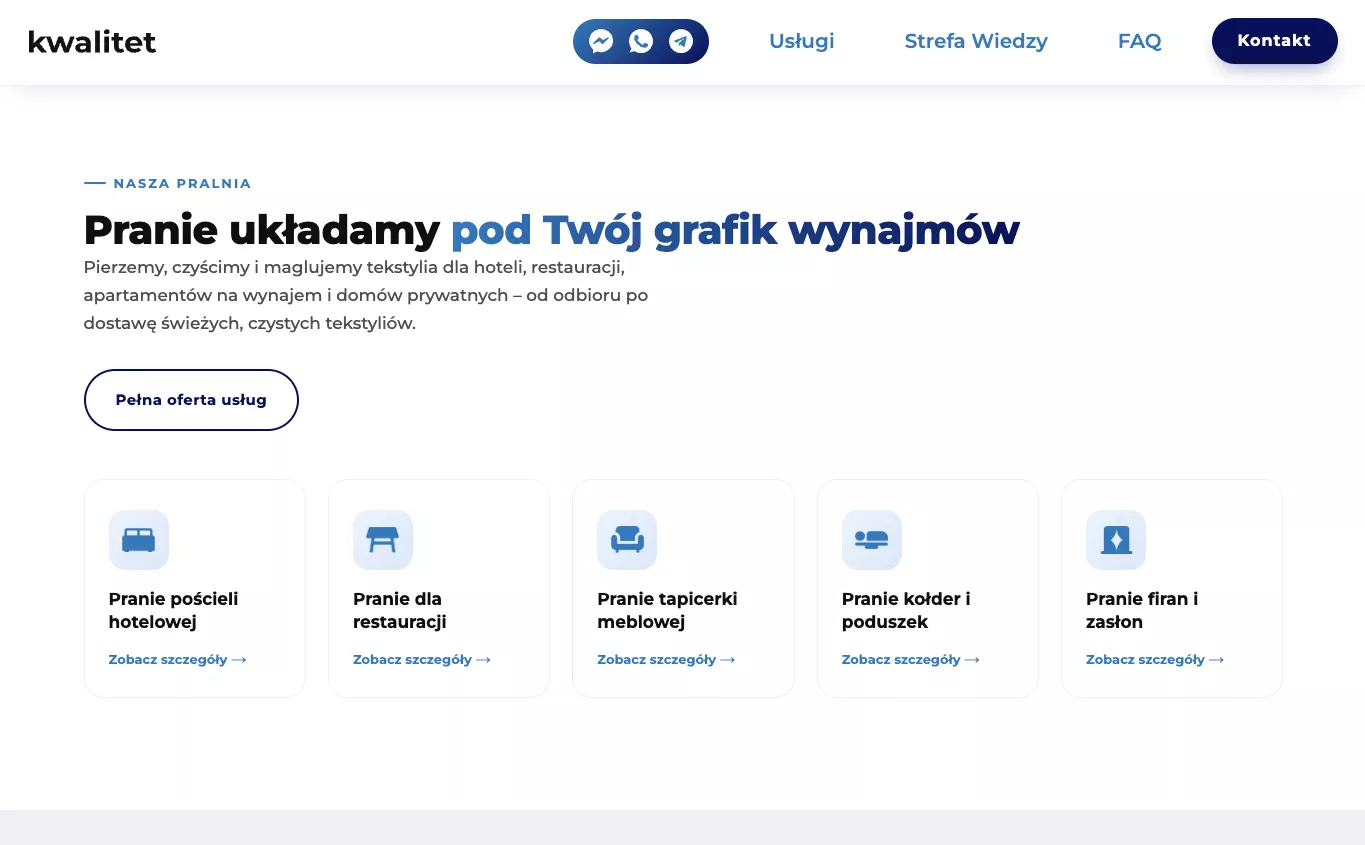Open Zobacz szczegóły under Pranie dla restauracji
This screenshot has height=845, width=1365.
(422, 660)
